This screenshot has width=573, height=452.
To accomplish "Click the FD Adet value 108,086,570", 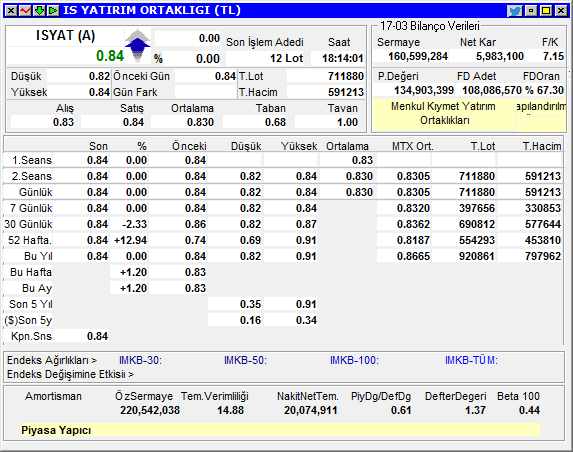I will click(x=492, y=90).
